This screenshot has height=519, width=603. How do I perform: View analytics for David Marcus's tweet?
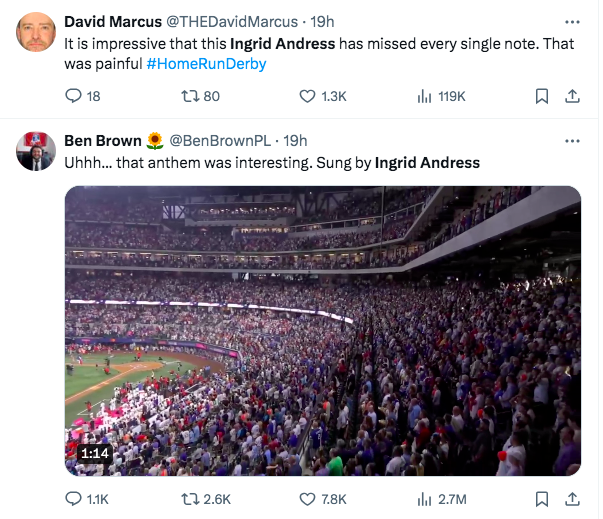[423, 96]
